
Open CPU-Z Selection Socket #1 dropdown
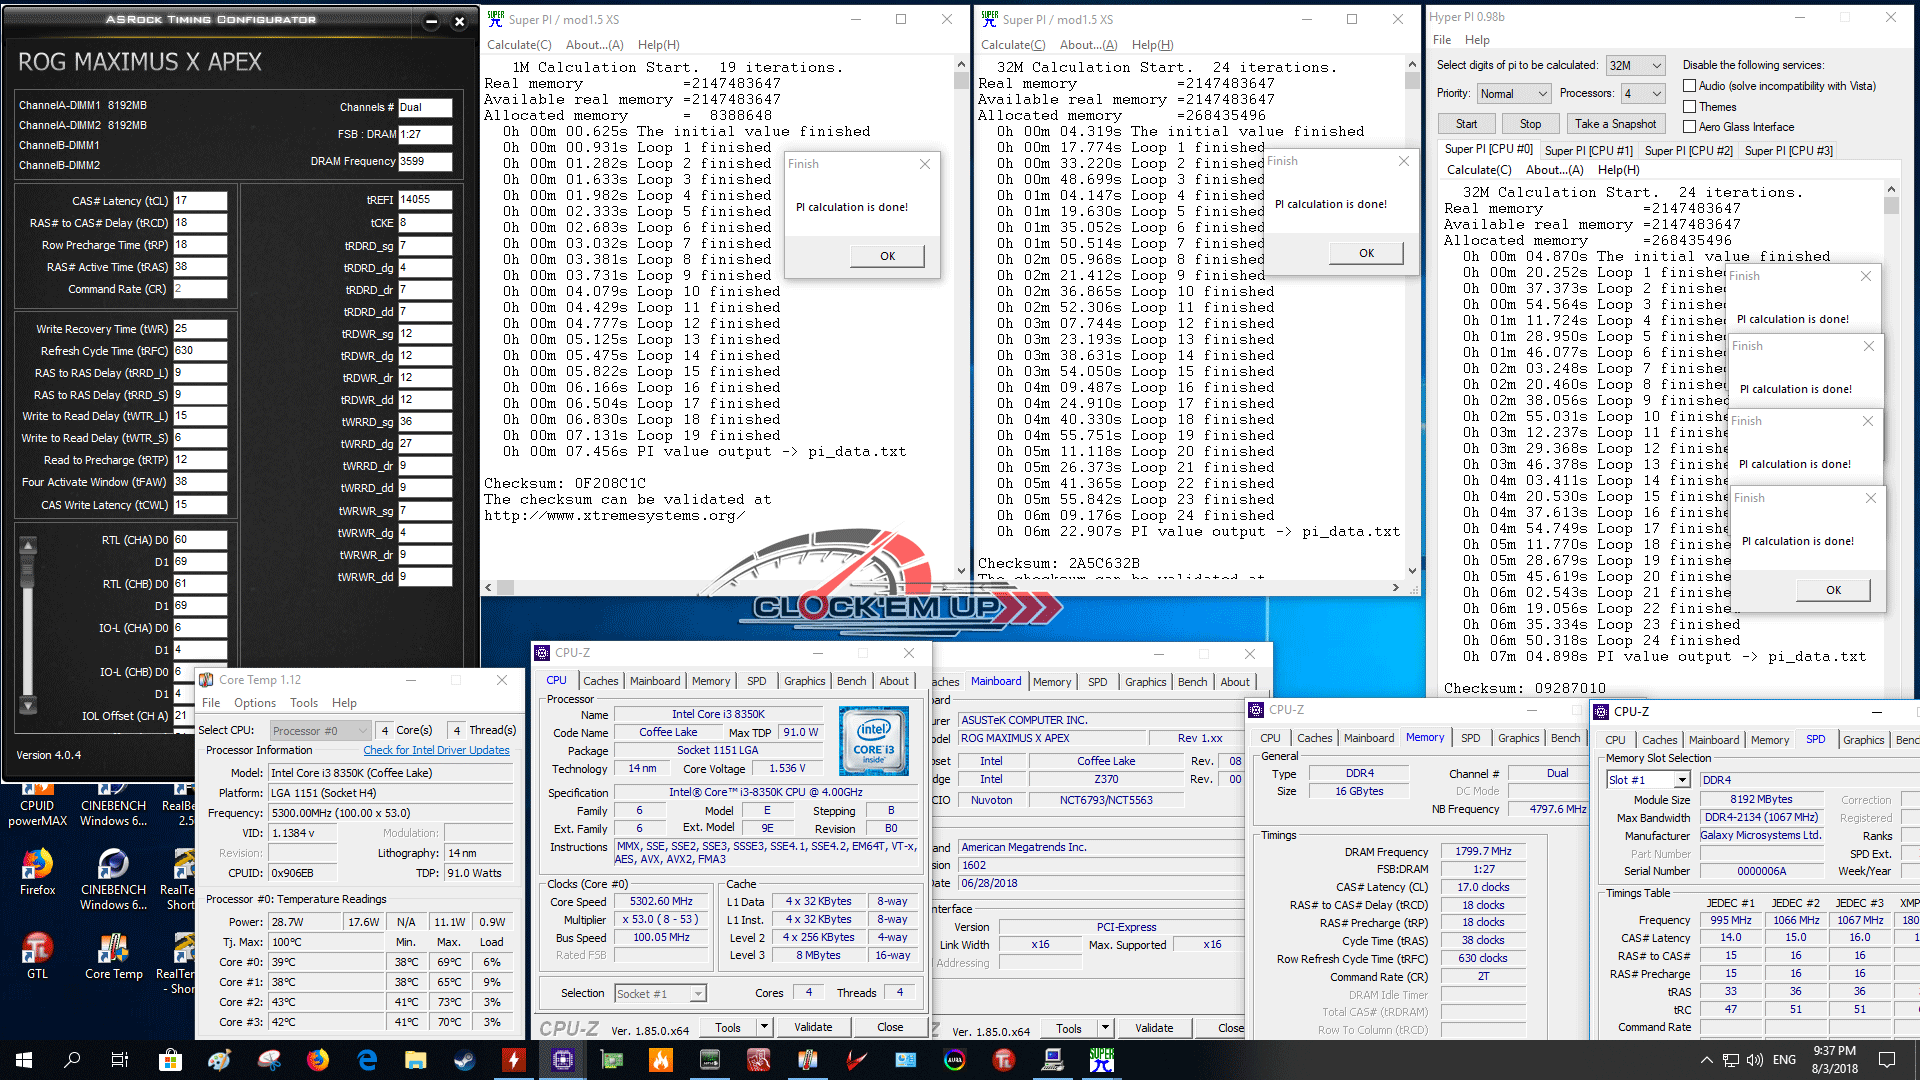[660, 993]
